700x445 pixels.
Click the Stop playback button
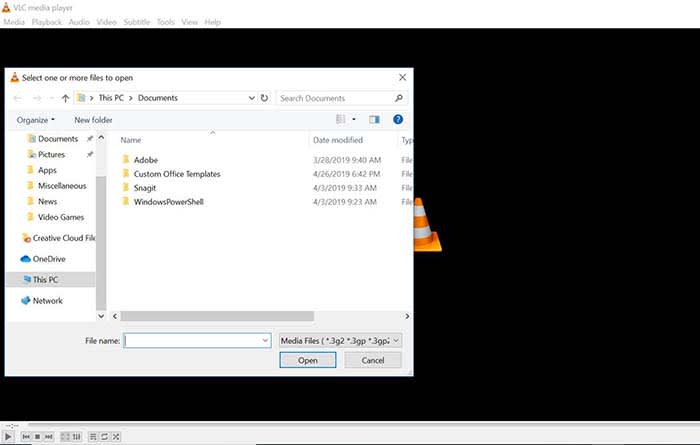point(37,437)
